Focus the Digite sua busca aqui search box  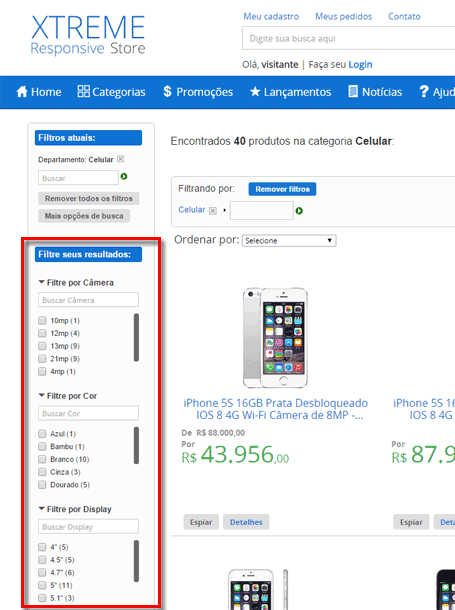pos(348,39)
